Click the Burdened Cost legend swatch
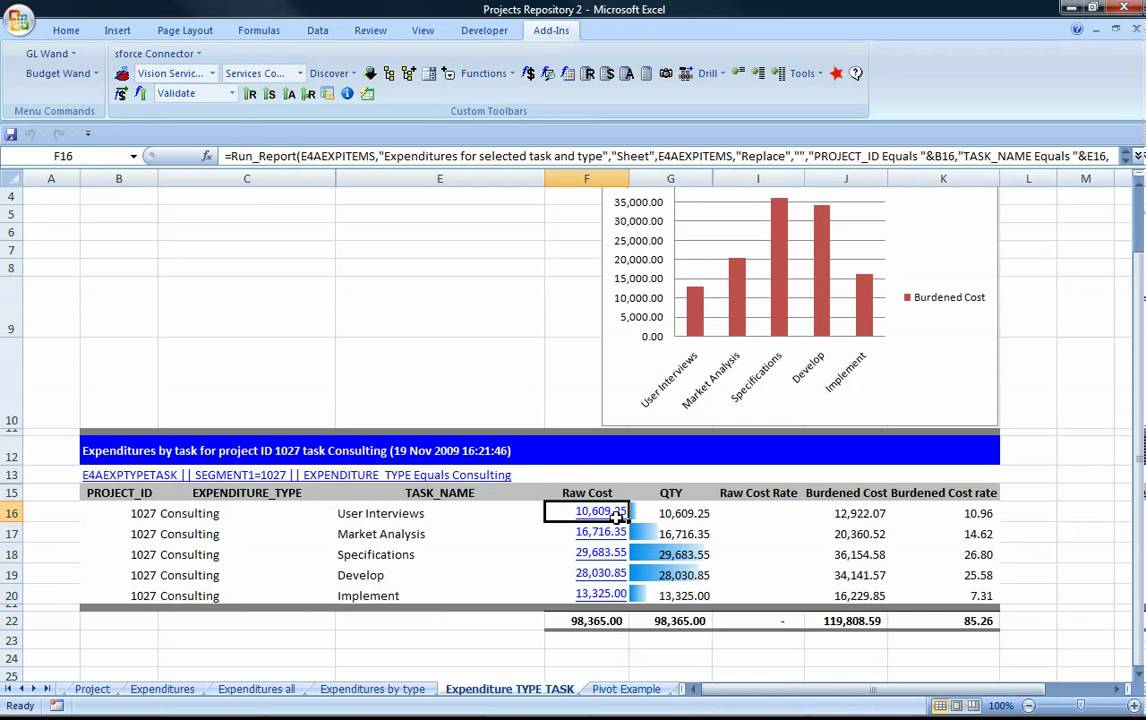This screenshot has width=1146, height=720. [x=907, y=297]
